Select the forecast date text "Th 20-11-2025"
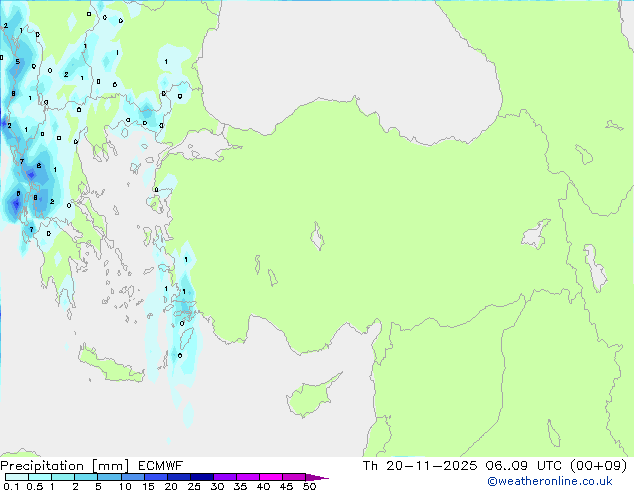 point(420,466)
